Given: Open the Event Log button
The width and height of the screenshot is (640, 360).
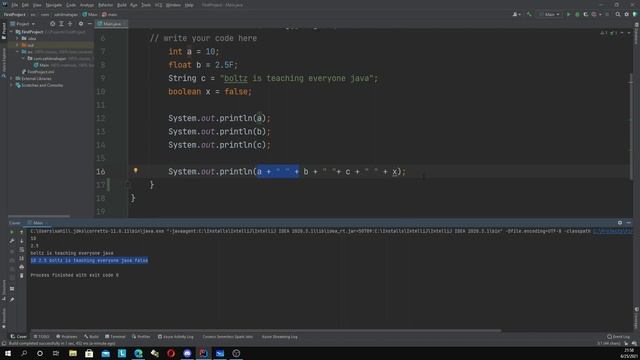Looking at the screenshot, I should (618, 337).
